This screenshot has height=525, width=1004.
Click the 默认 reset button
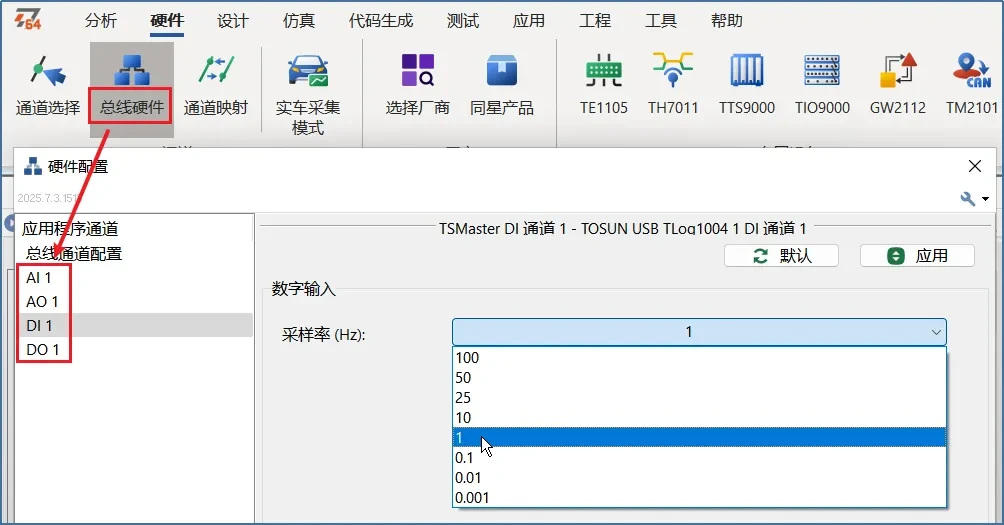781,255
